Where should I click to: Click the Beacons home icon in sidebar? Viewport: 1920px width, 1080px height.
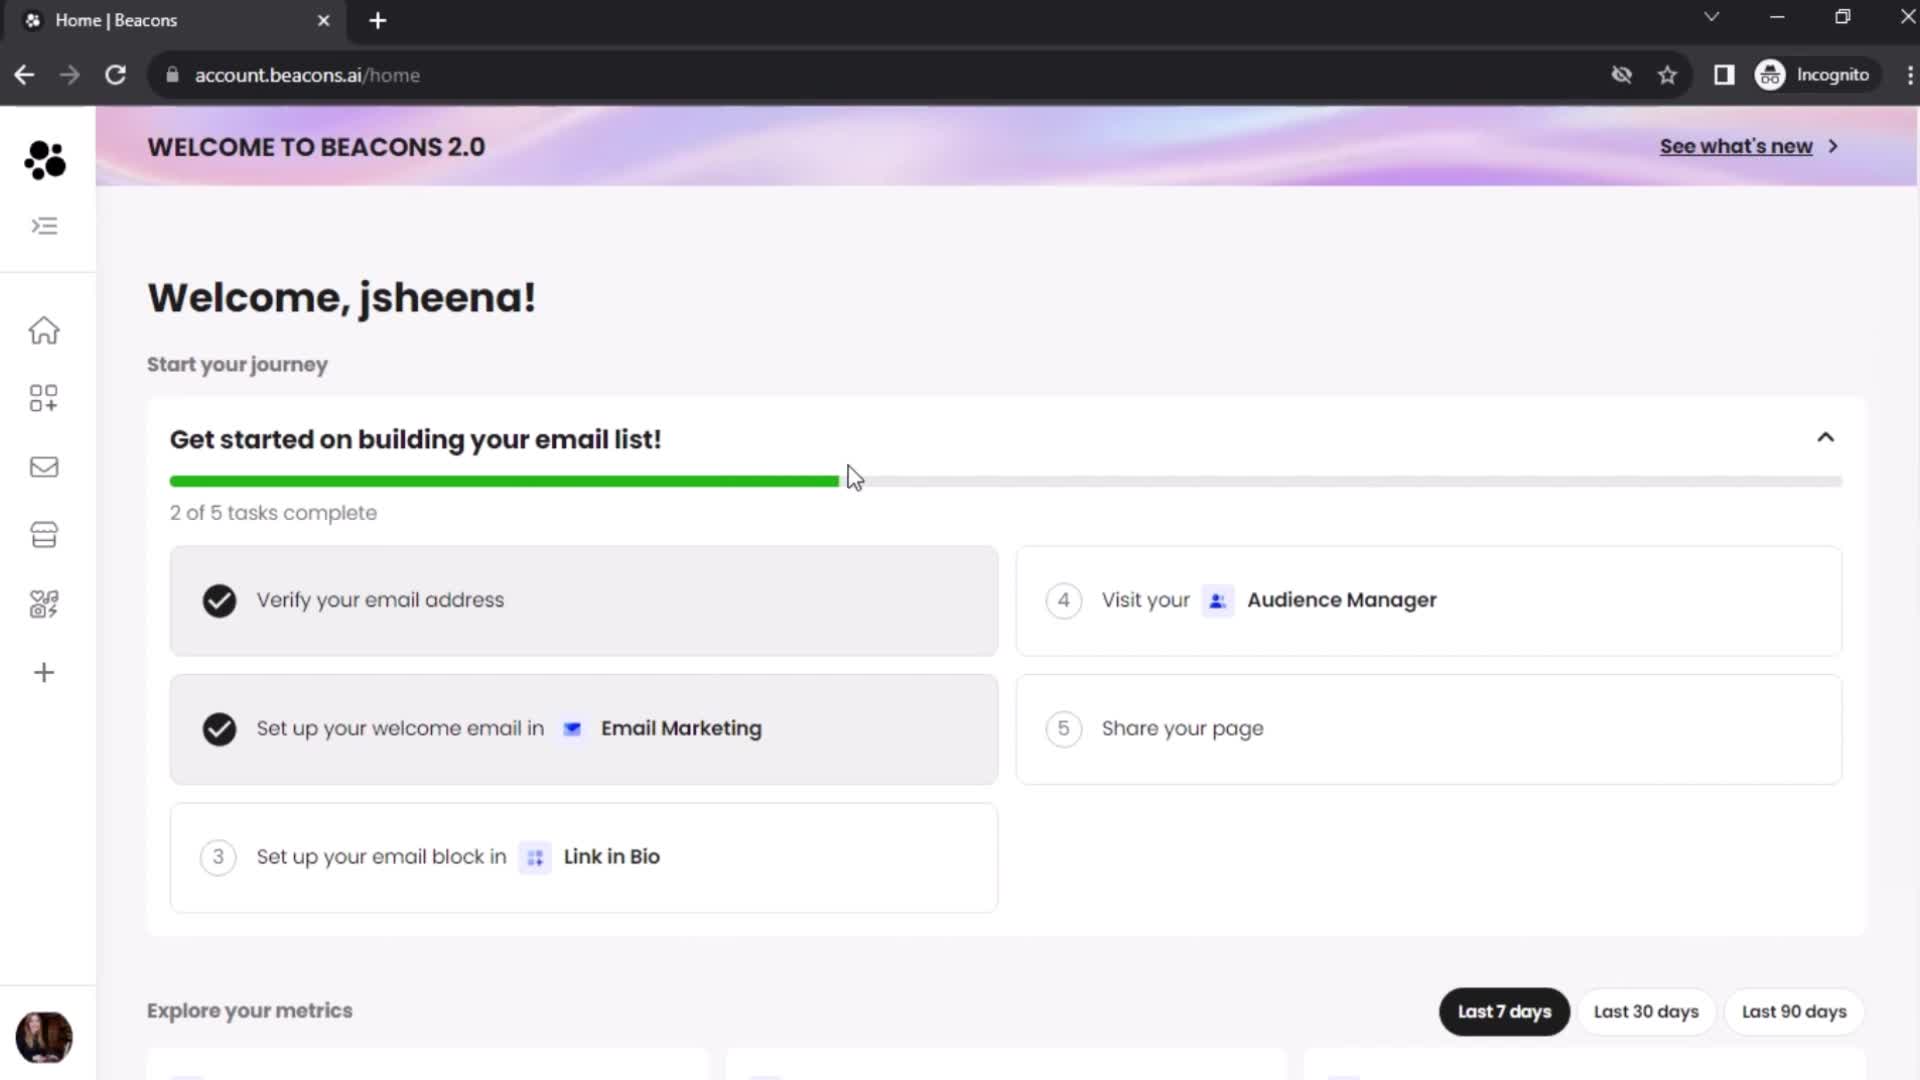coord(45,331)
